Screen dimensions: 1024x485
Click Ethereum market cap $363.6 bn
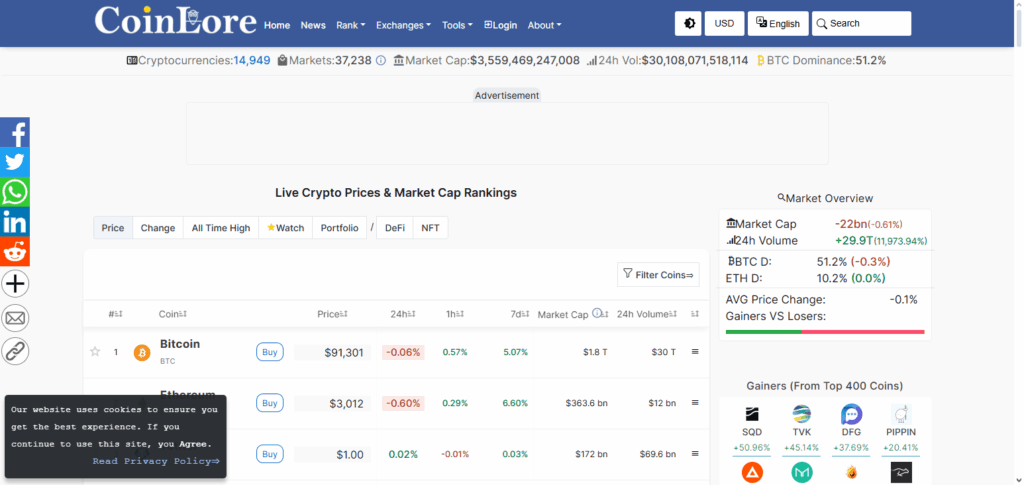click(586, 403)
